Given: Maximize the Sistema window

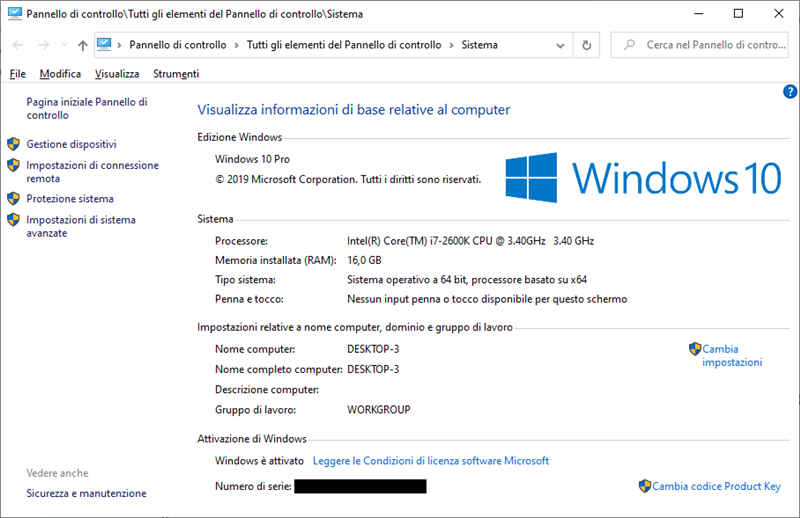Looking at the screenshot, I should pos(738,14).
